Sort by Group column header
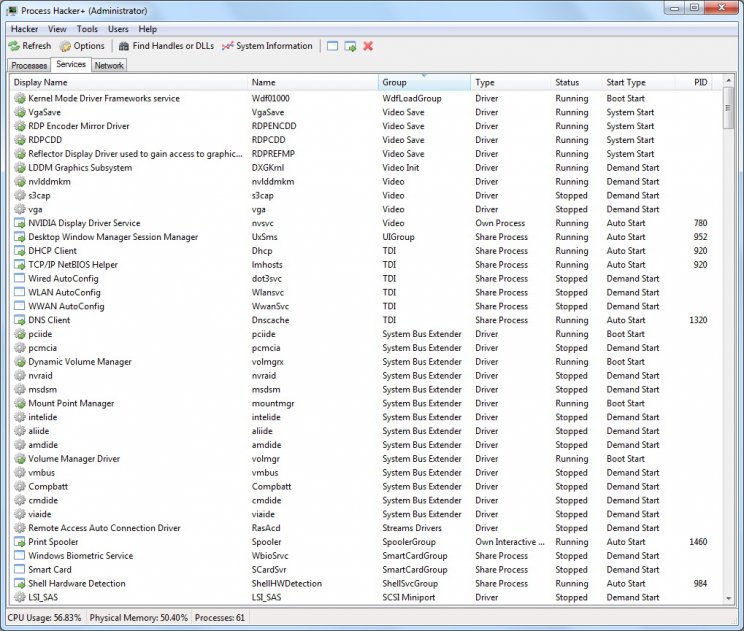The height and width of the screenshot is (631, 744). point(425,82)
